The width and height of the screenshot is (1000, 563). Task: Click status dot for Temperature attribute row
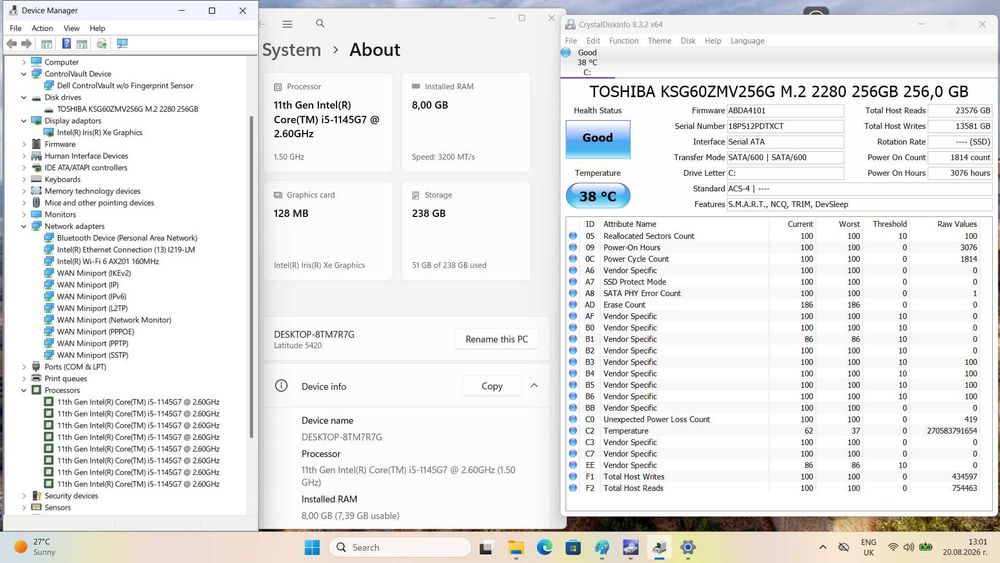[573, 431]
